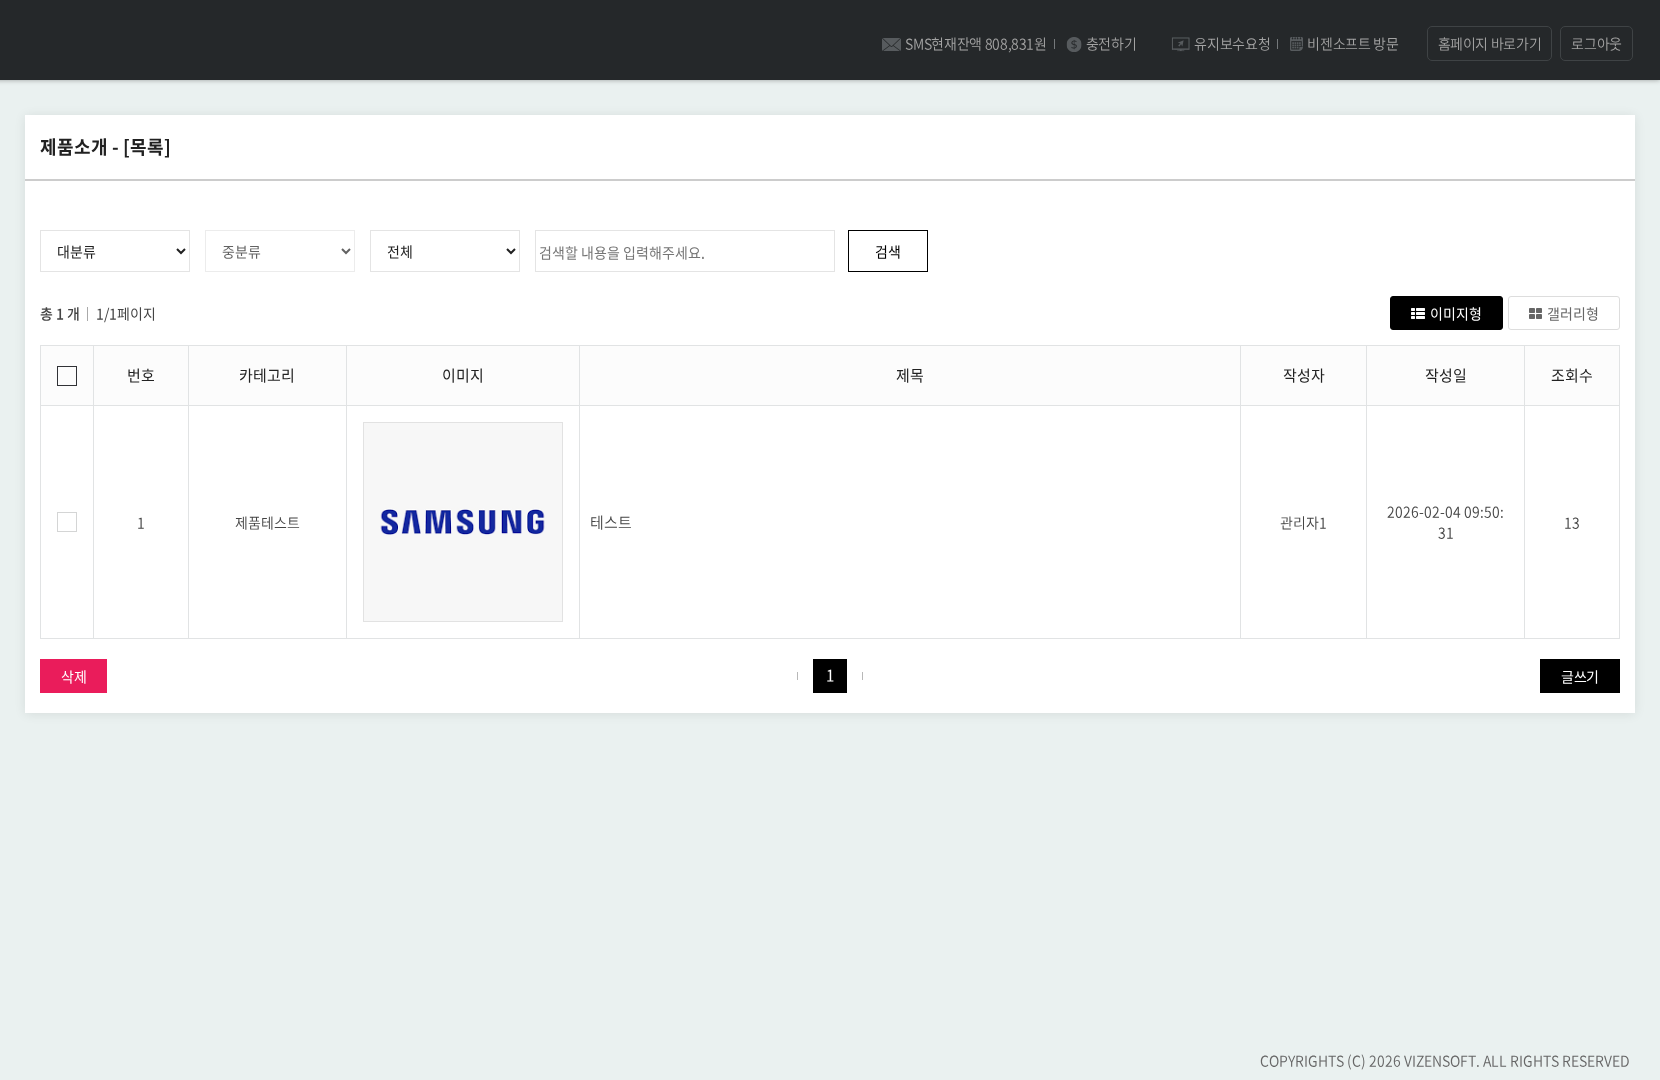Toggle the select-all checkbox in table header
The height and width of the screenshot is (1080, 1660).
[67, 376]
